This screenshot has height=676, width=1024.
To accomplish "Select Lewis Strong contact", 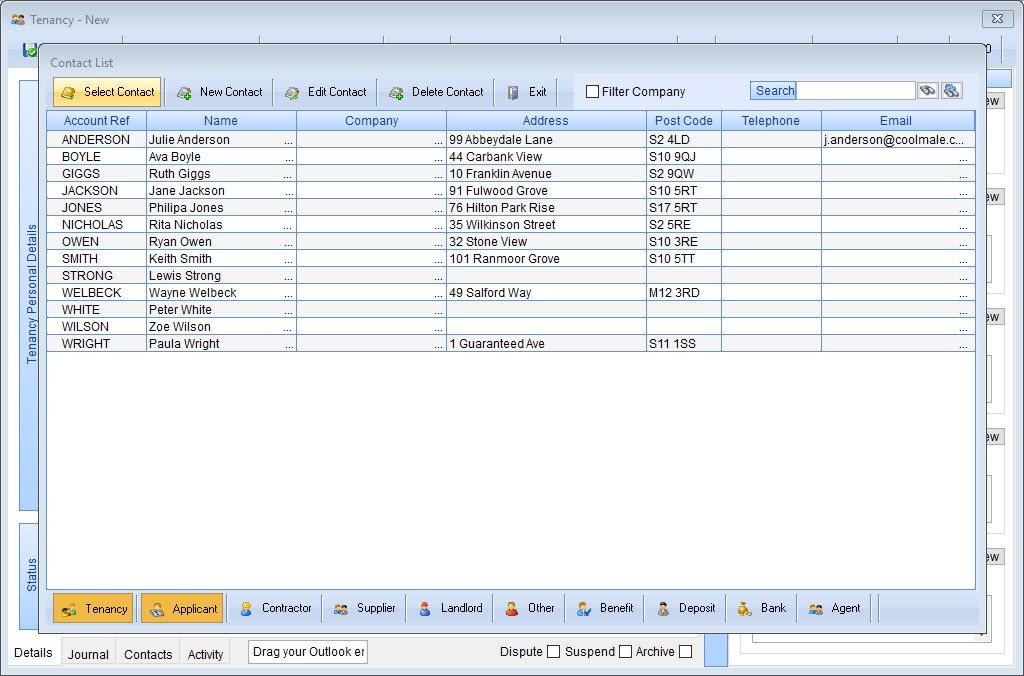I will coord(185,276).
